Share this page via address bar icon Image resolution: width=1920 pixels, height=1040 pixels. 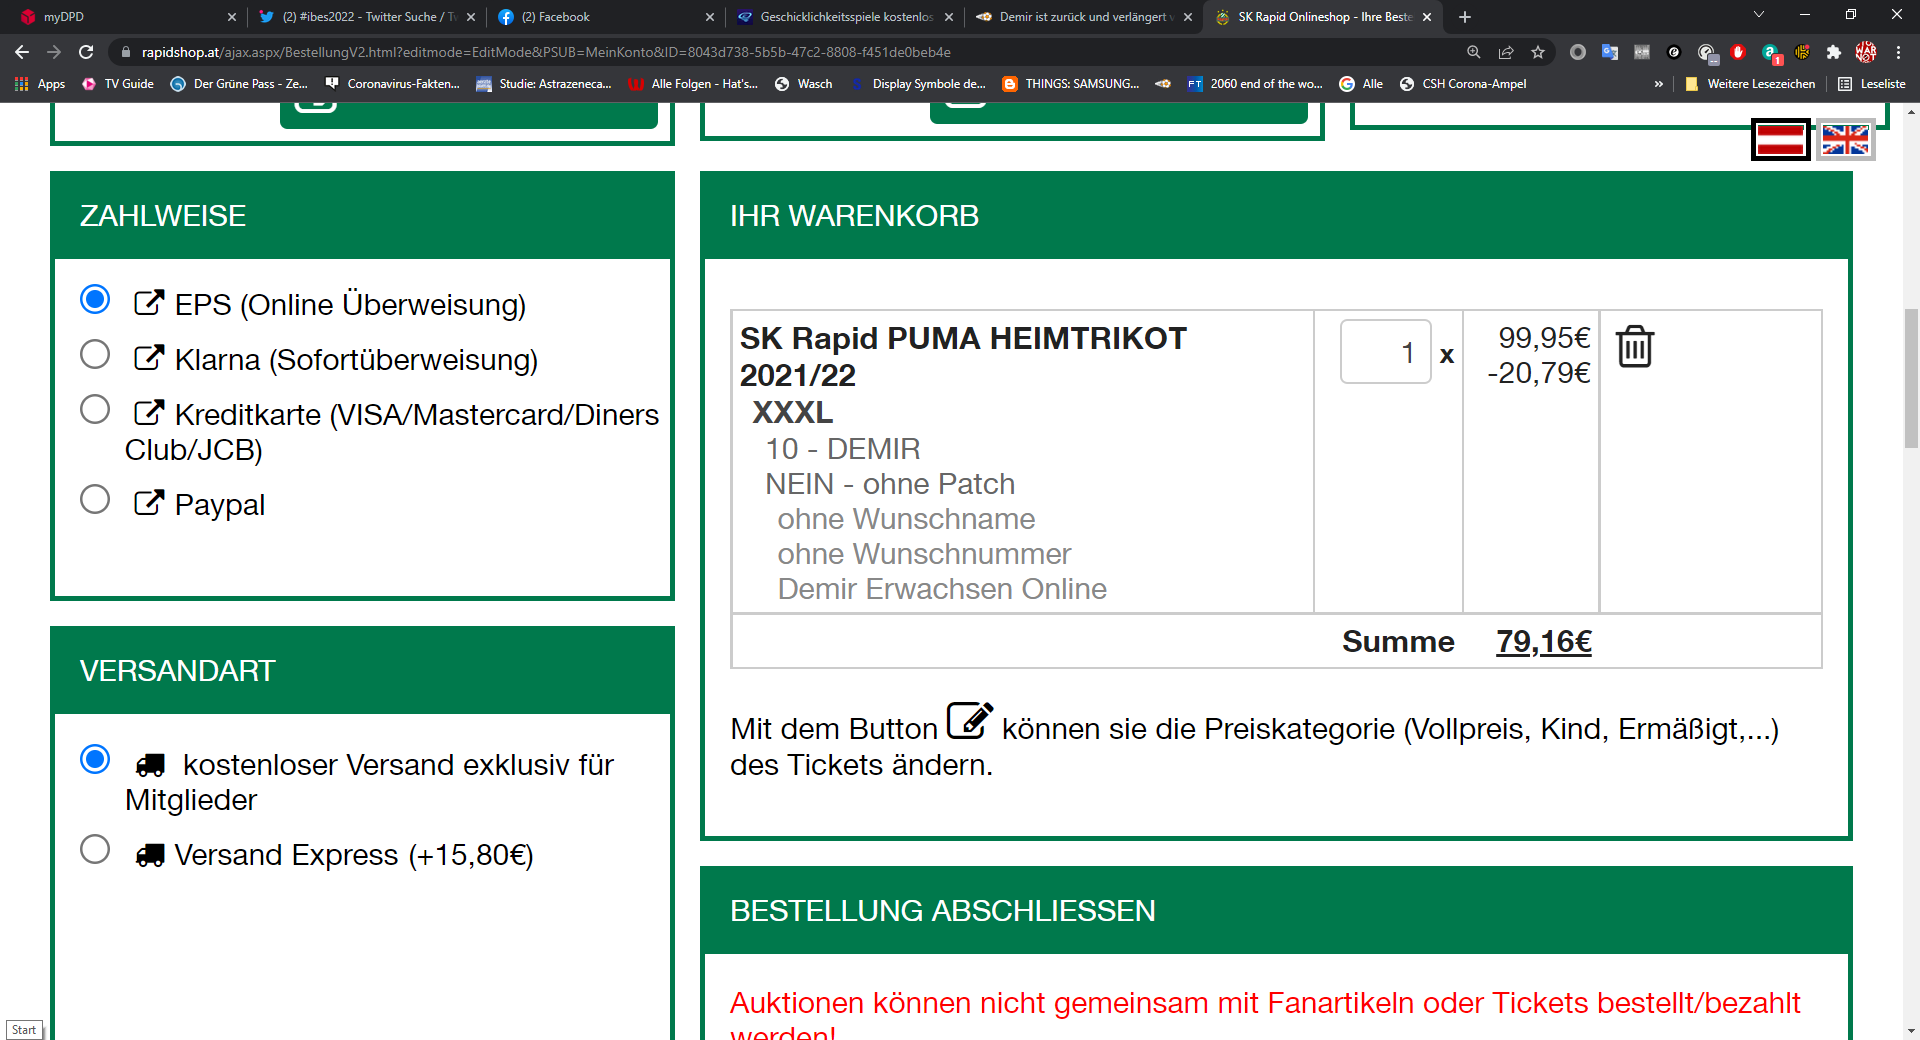(x=1506, y=52)
